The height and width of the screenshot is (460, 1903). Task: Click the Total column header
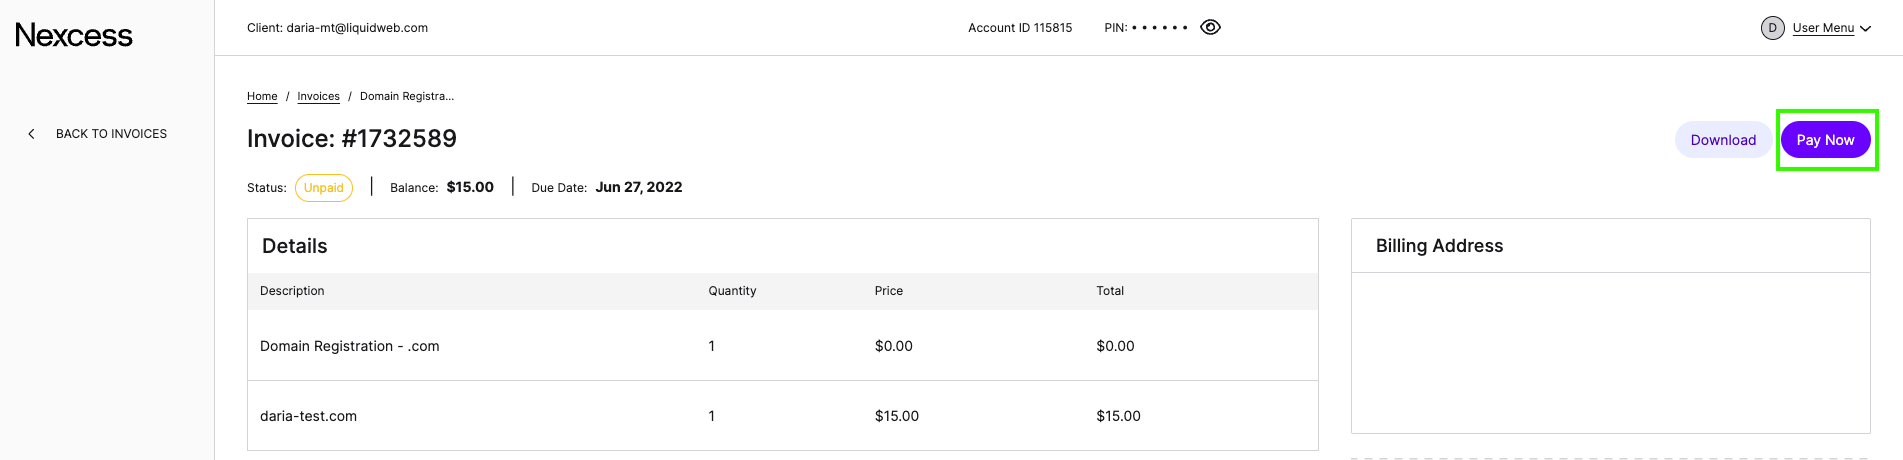tap(1109, 291)
